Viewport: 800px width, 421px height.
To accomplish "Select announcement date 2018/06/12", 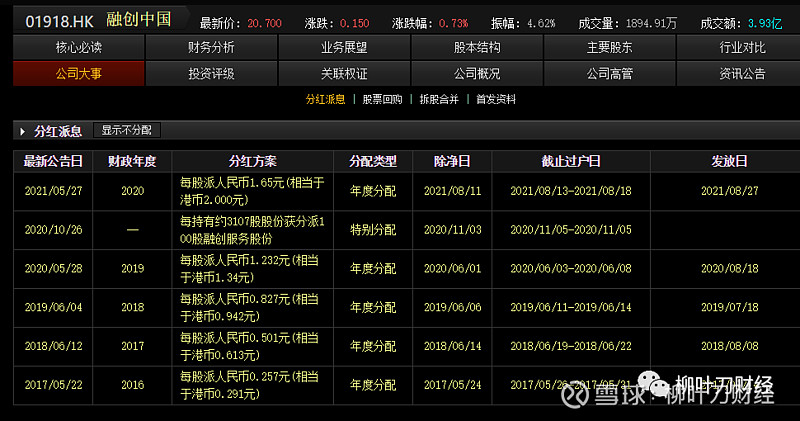I will [x=54, y=346].
